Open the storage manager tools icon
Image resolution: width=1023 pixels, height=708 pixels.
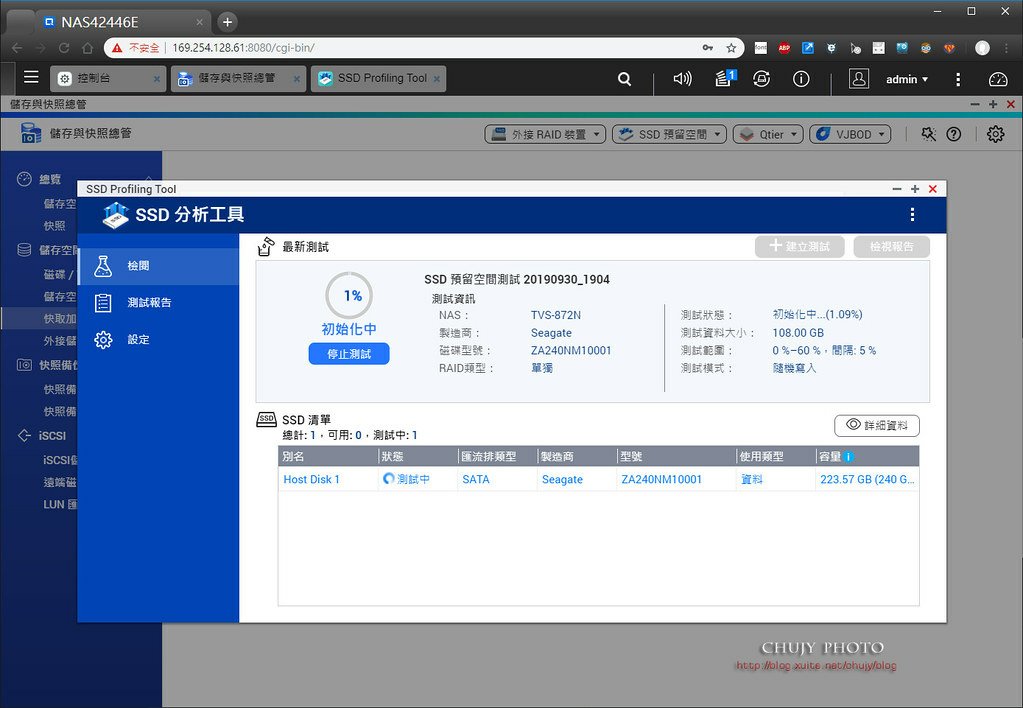point(928,134)
